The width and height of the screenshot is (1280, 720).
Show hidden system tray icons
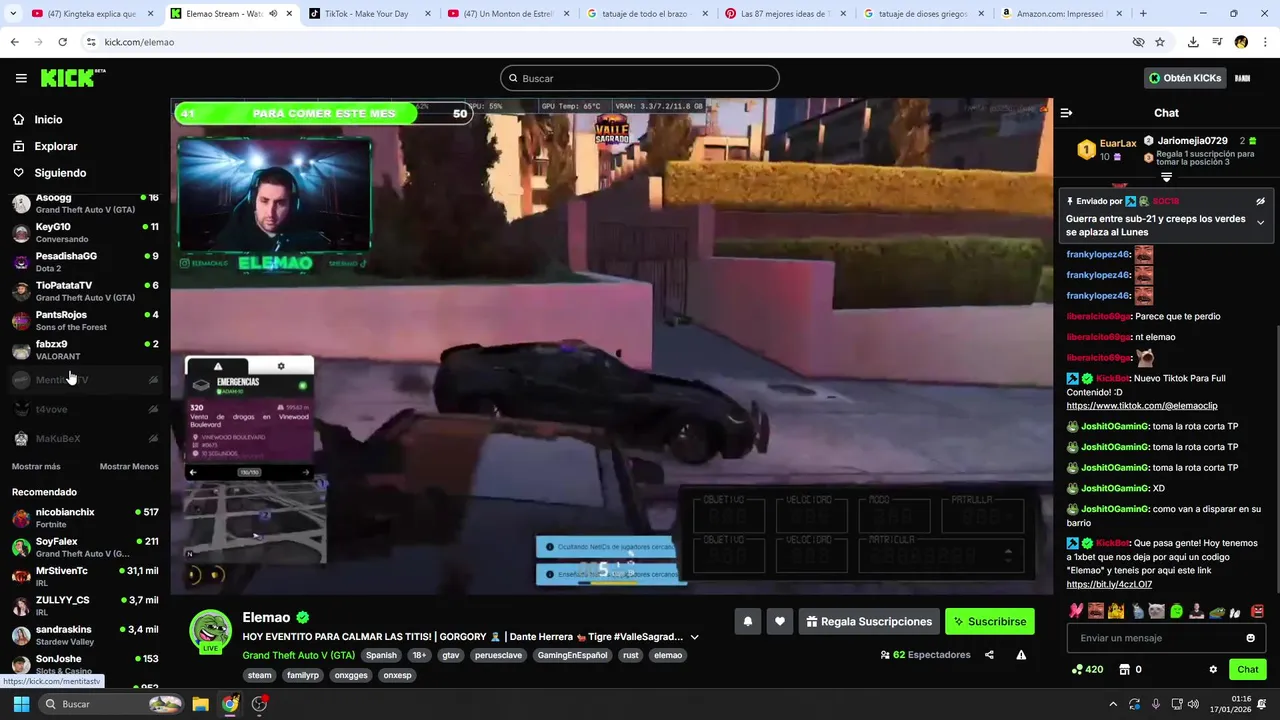1113,704
